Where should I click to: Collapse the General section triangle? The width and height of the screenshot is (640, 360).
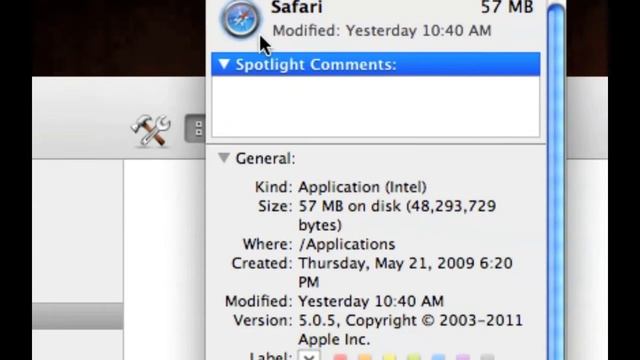[224, 158]
